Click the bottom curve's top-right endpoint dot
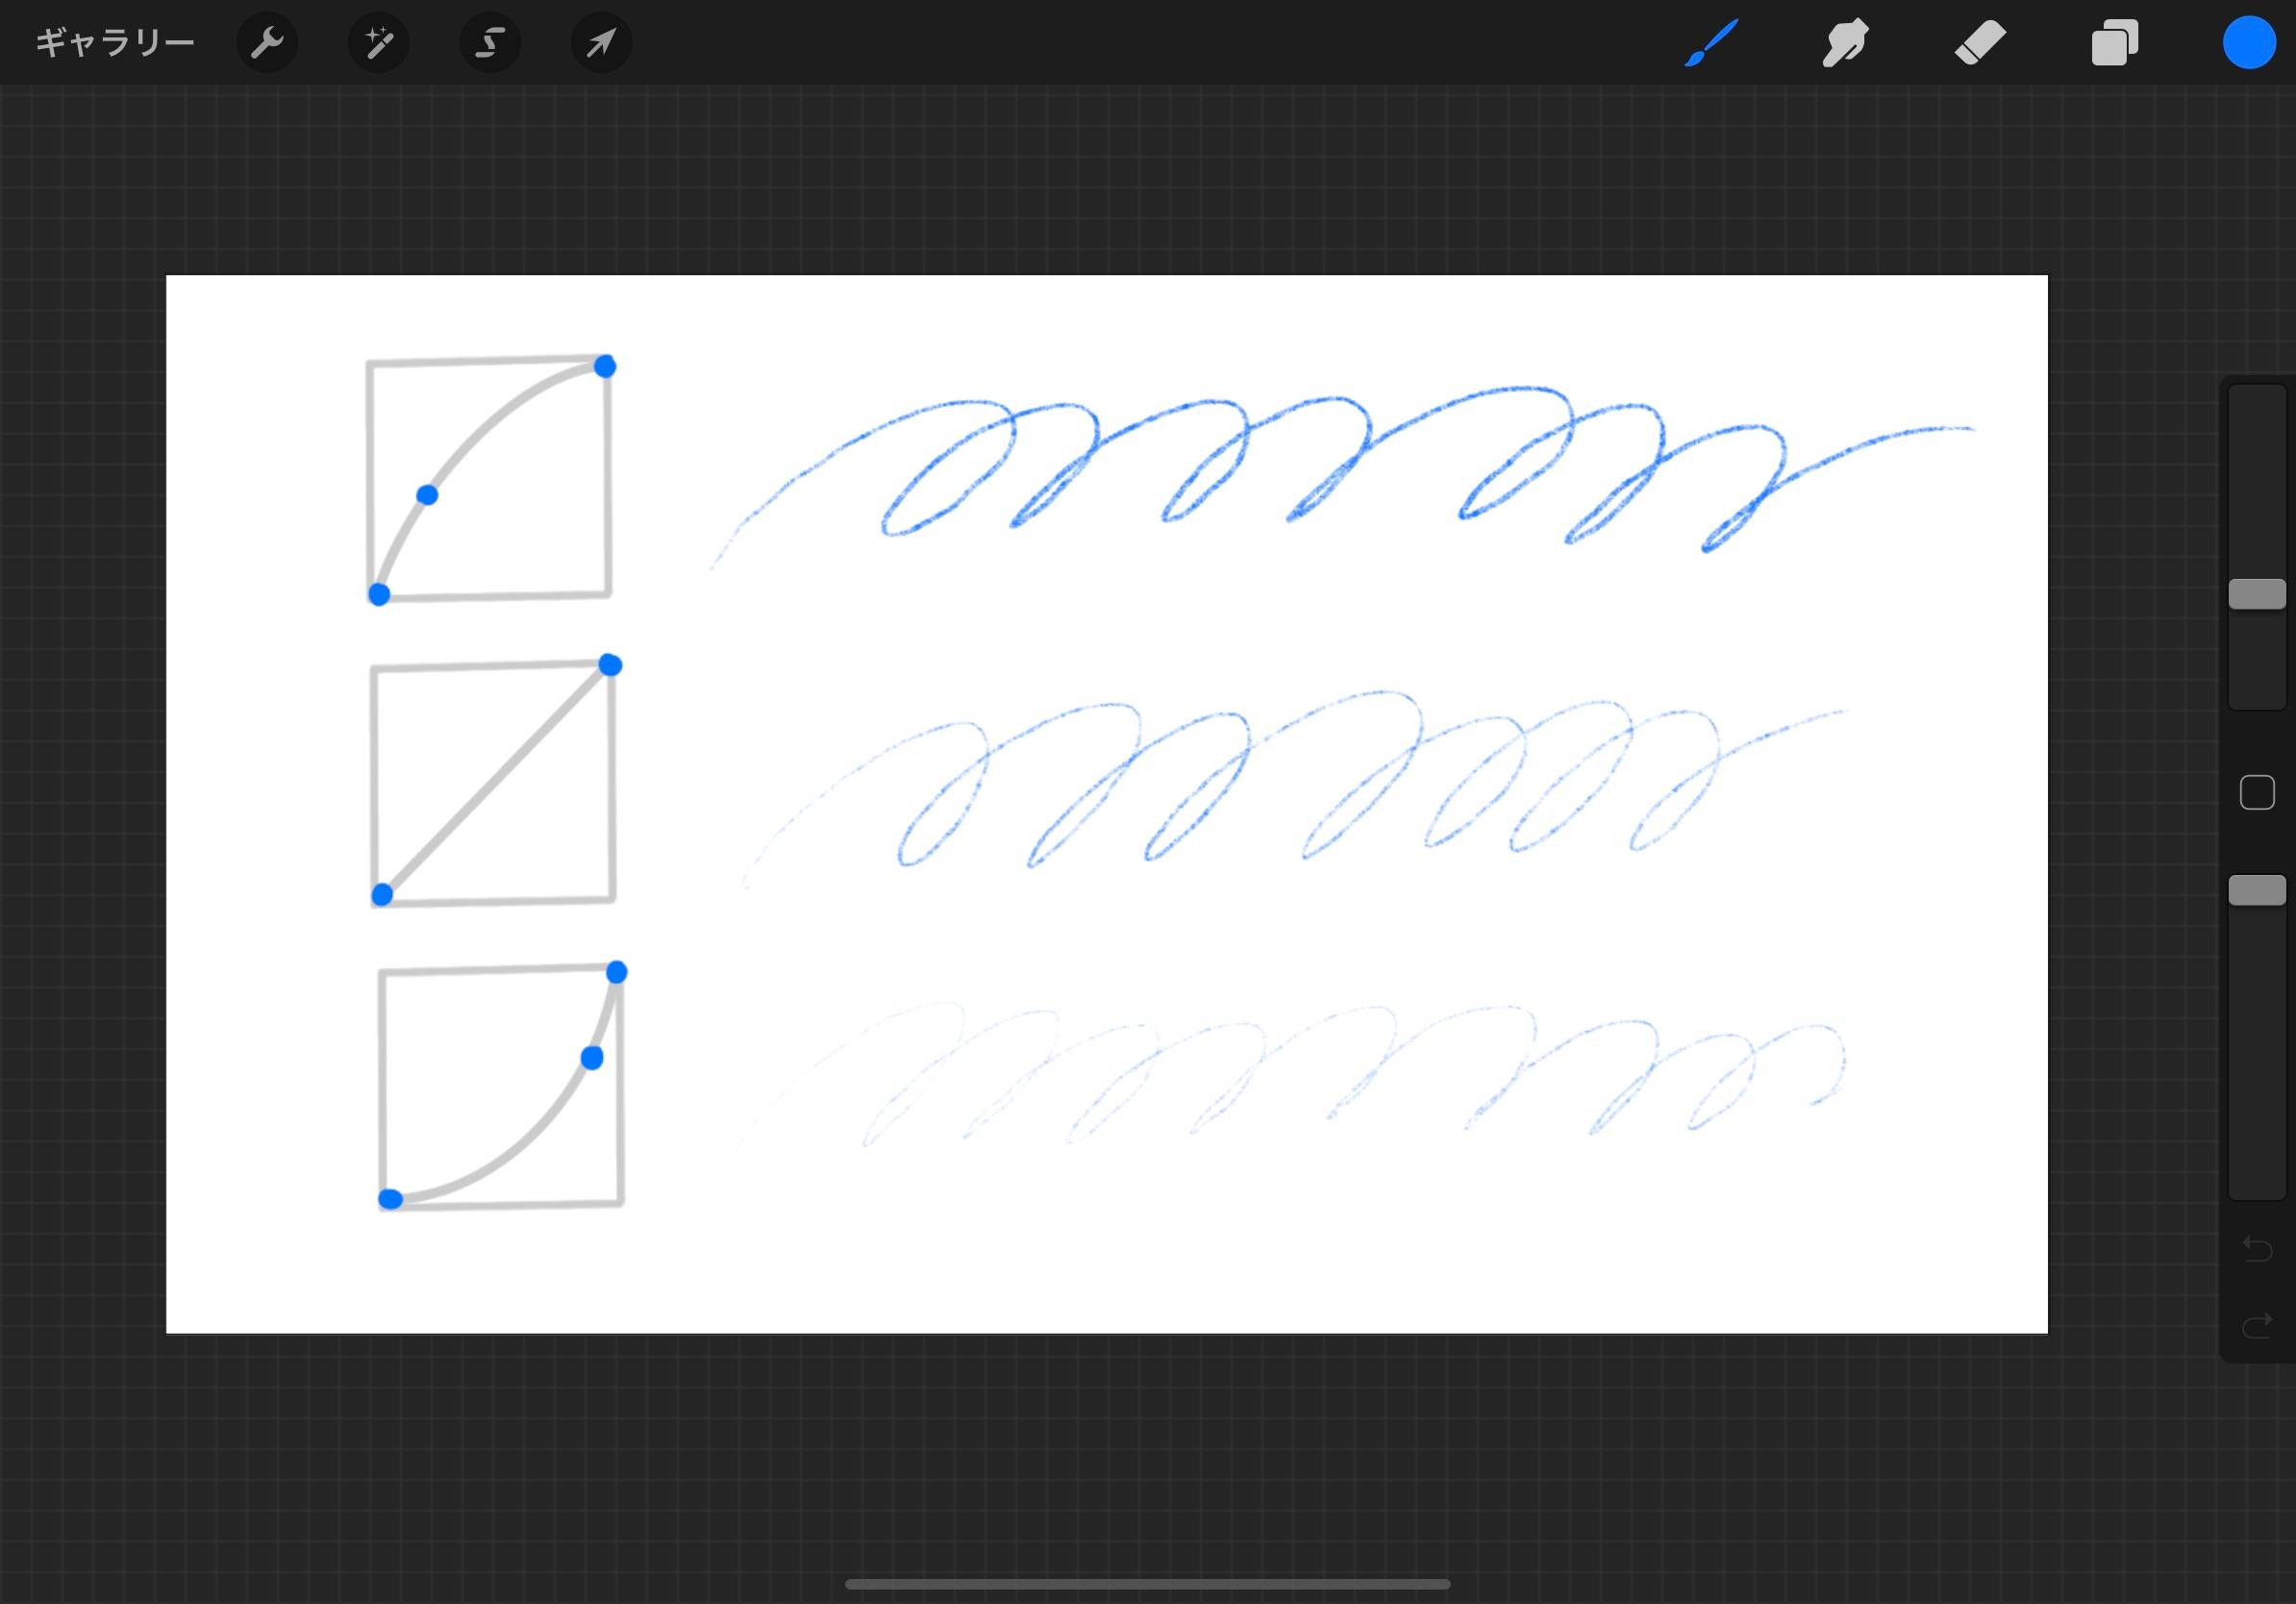Viewport: 2296px width, 1604px height. (x=617, y=972)
